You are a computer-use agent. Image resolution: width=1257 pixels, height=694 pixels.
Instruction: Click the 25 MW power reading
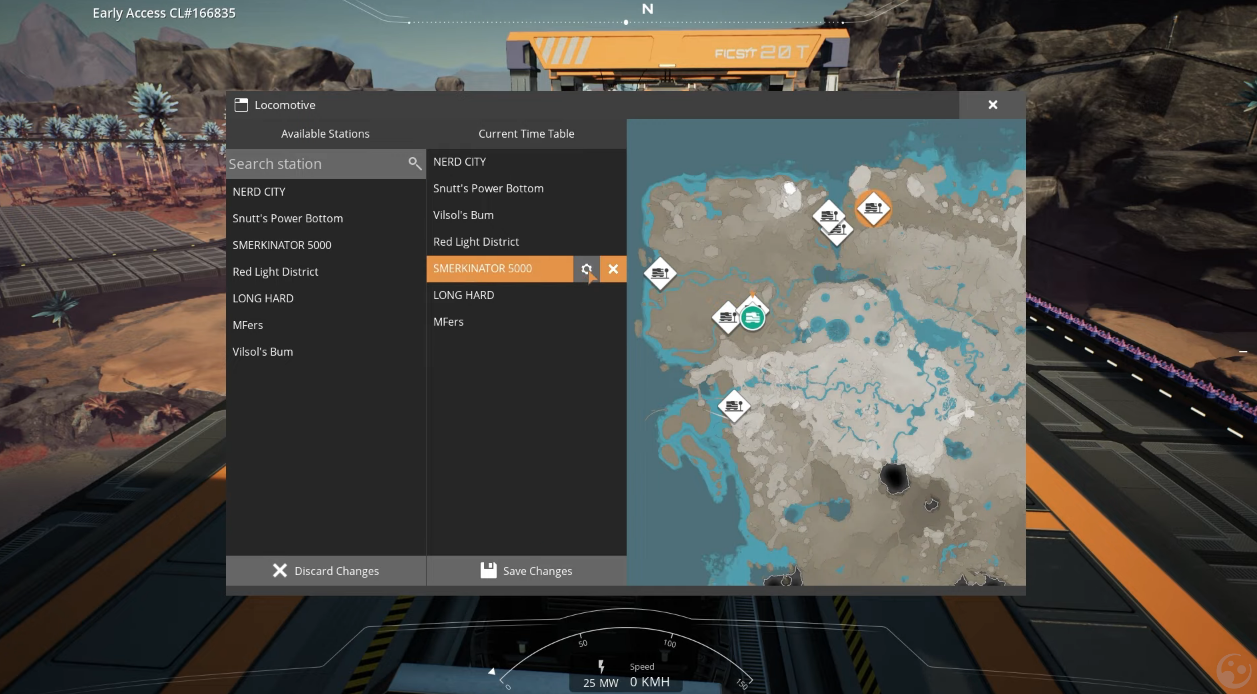pos(602,683)
